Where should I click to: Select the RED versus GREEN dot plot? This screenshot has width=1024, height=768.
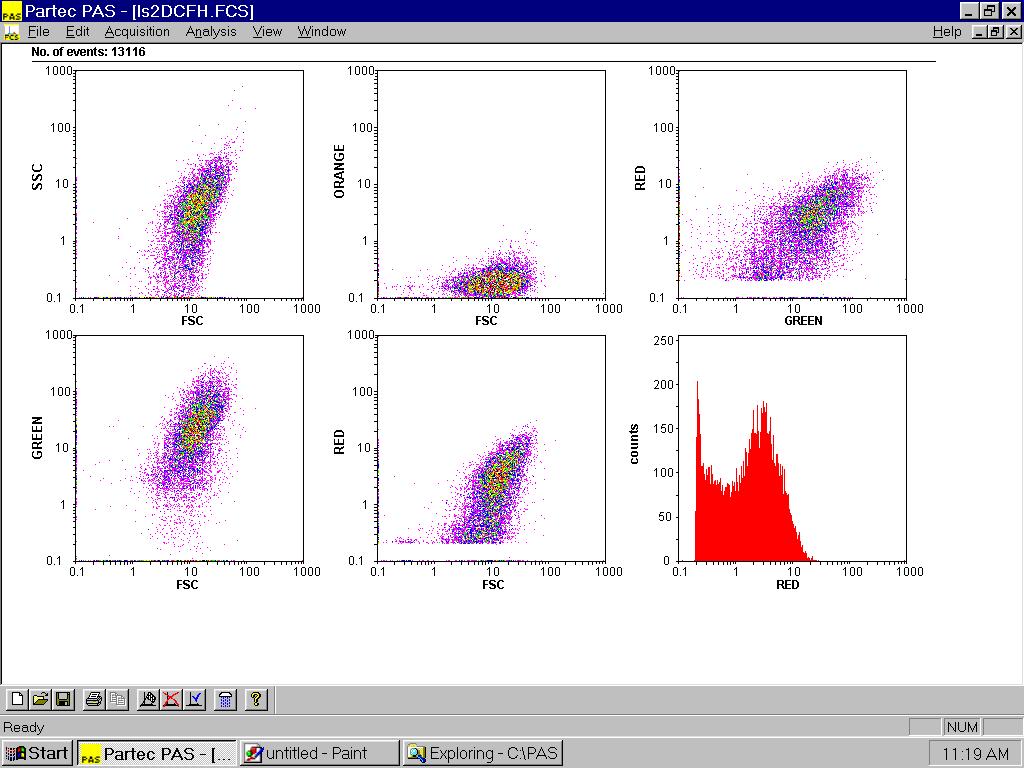tap(793, 184)
